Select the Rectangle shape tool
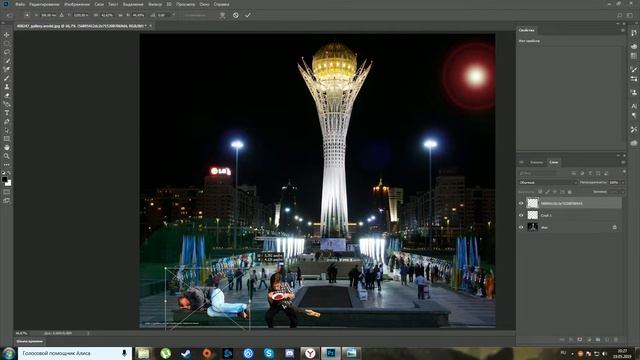640x360 pixels. (7, 139)
